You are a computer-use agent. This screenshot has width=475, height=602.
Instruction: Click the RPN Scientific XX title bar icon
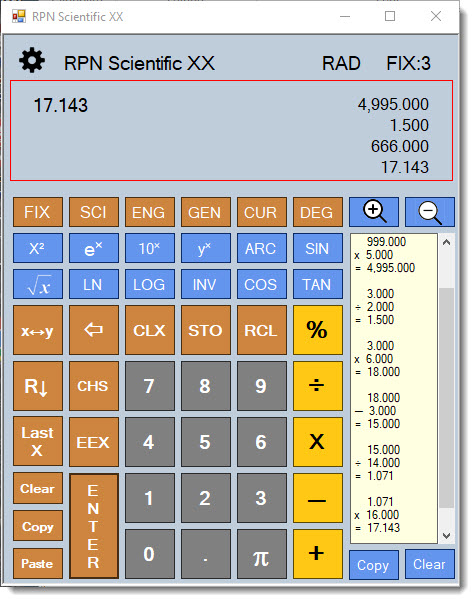19,17
